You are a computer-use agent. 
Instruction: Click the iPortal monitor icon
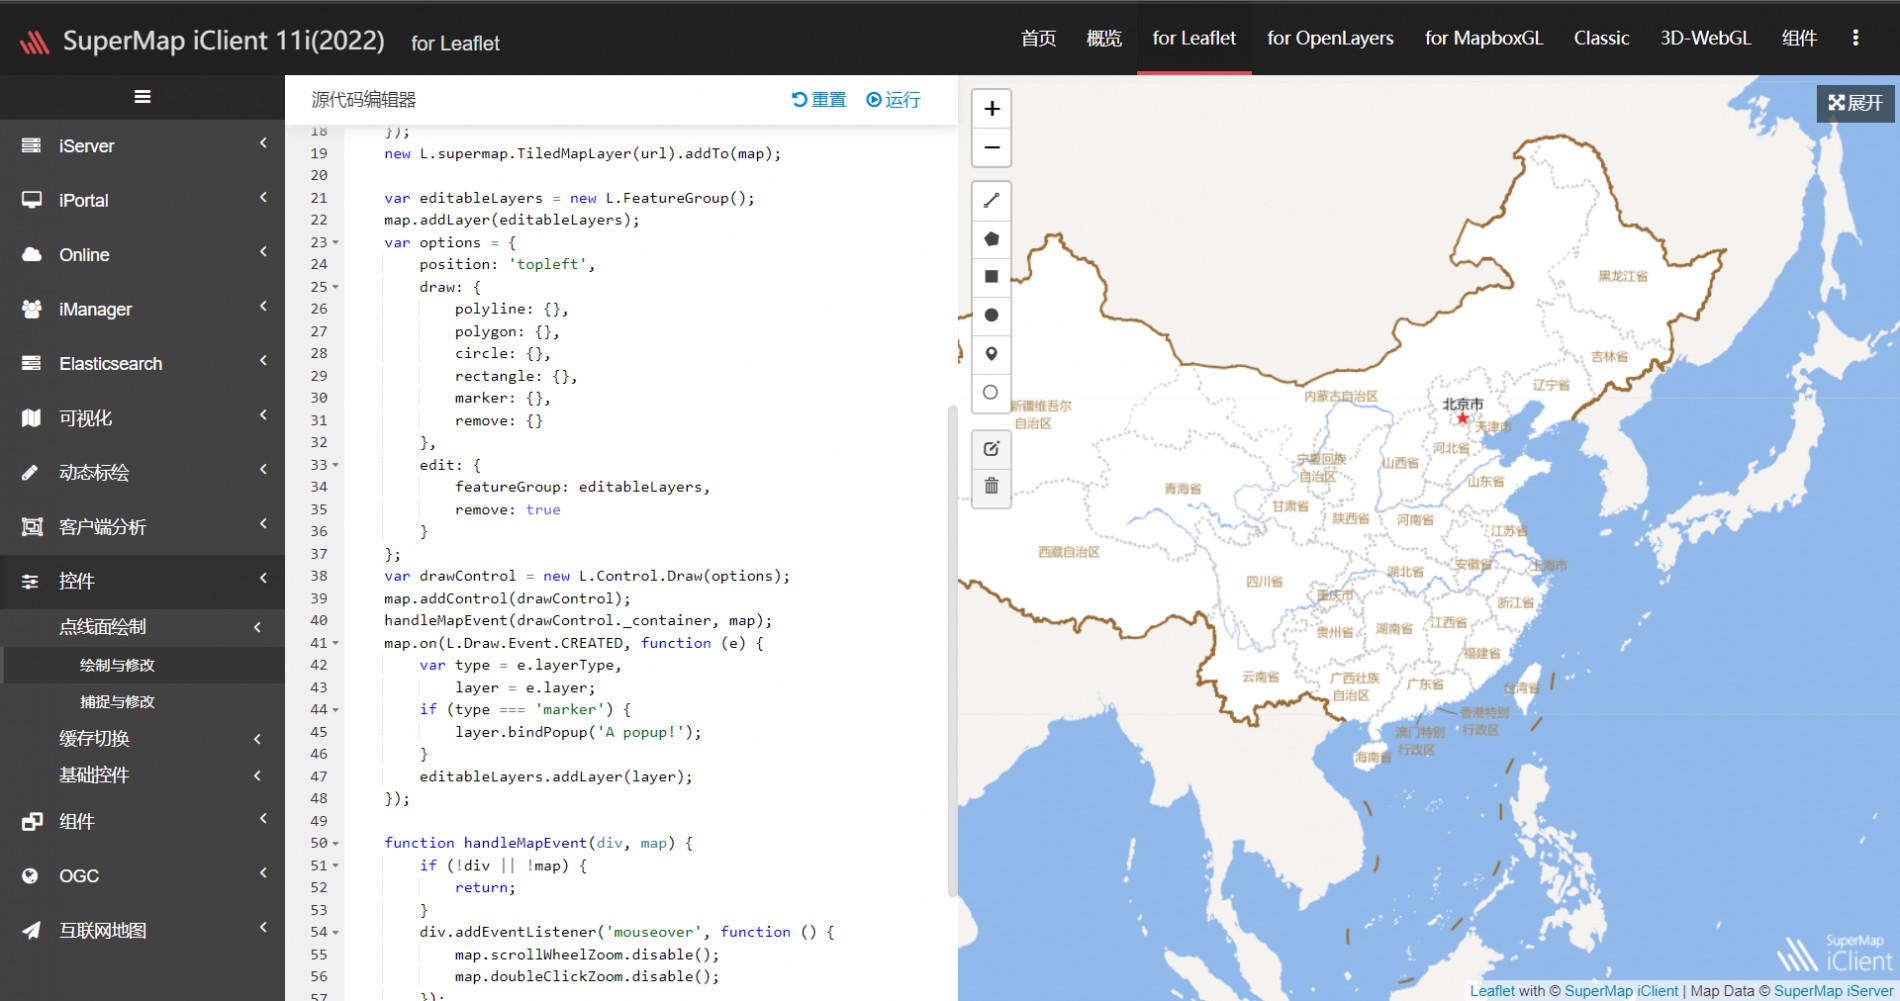[32, 200]
